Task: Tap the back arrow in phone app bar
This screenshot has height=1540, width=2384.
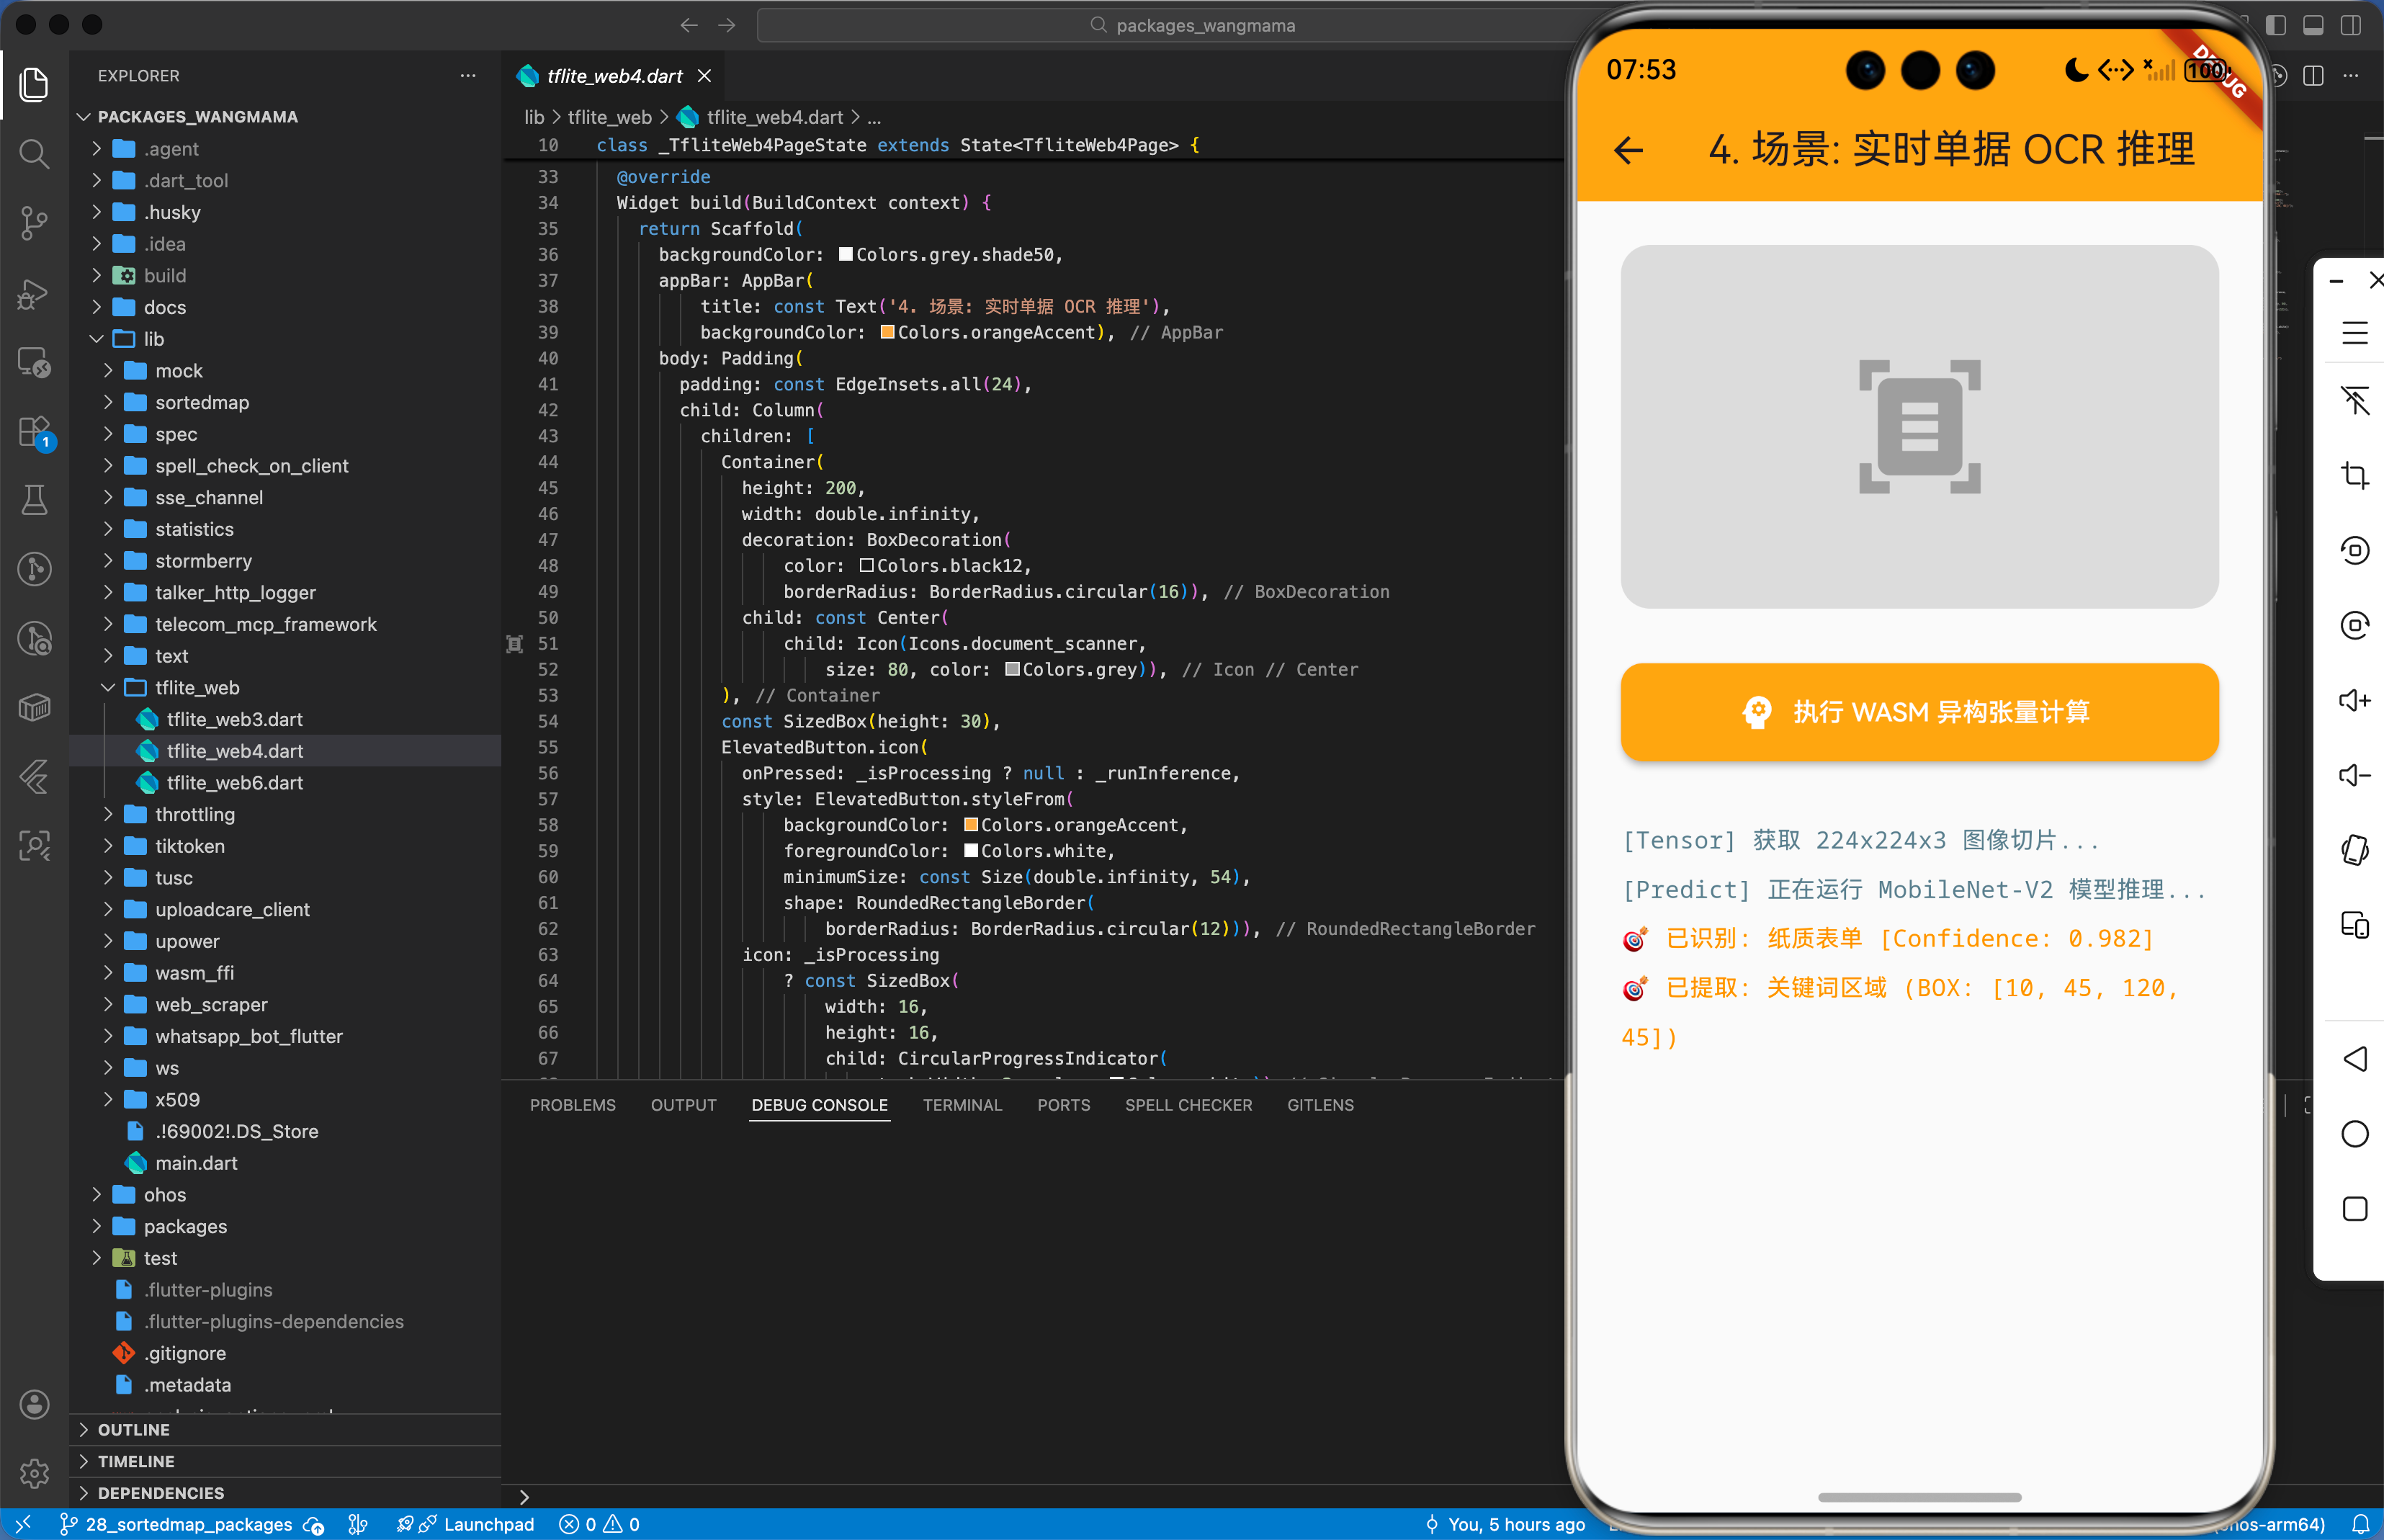Action: coord(1628,150)
